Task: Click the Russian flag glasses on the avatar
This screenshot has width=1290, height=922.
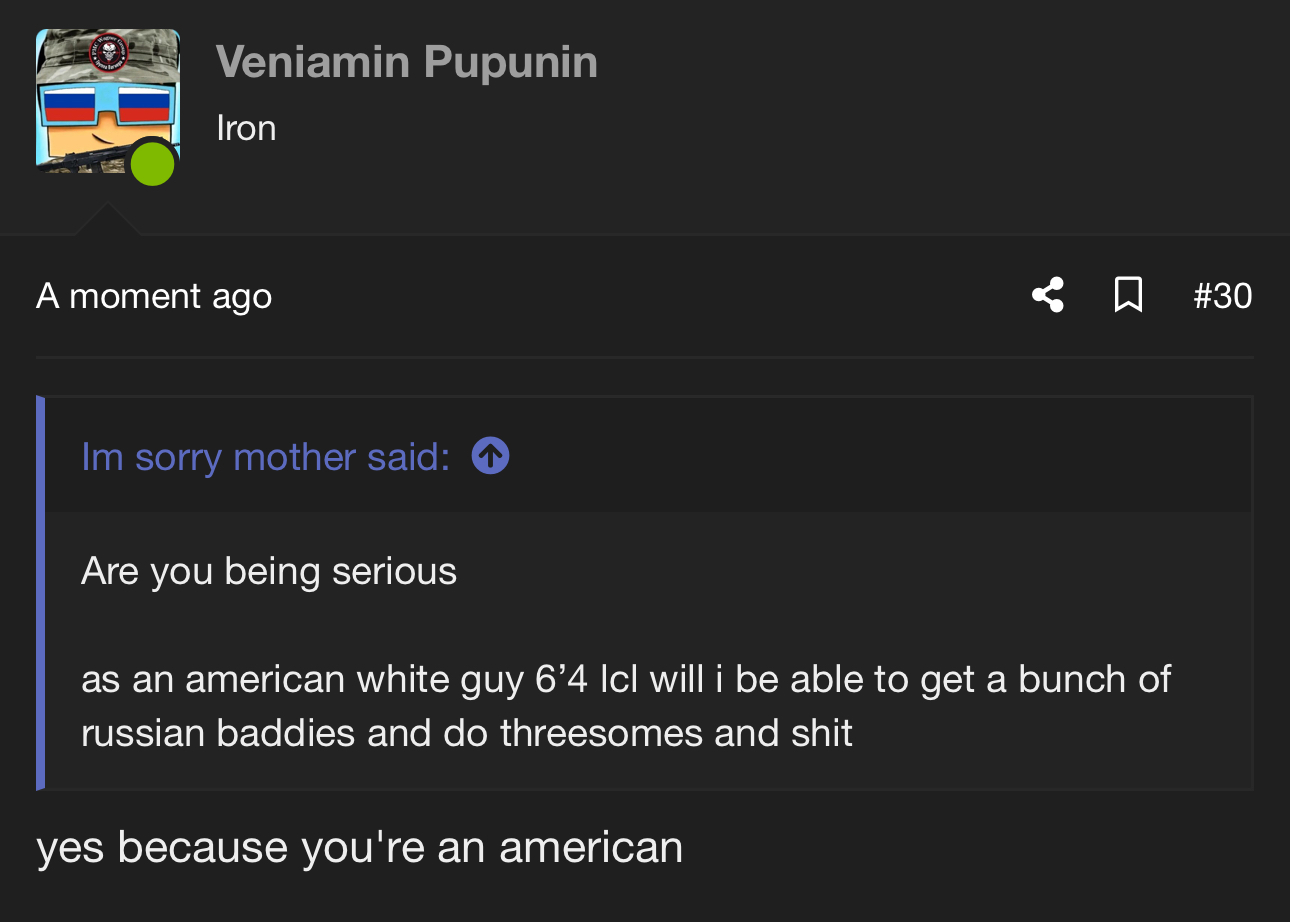Action: point(107,103)
